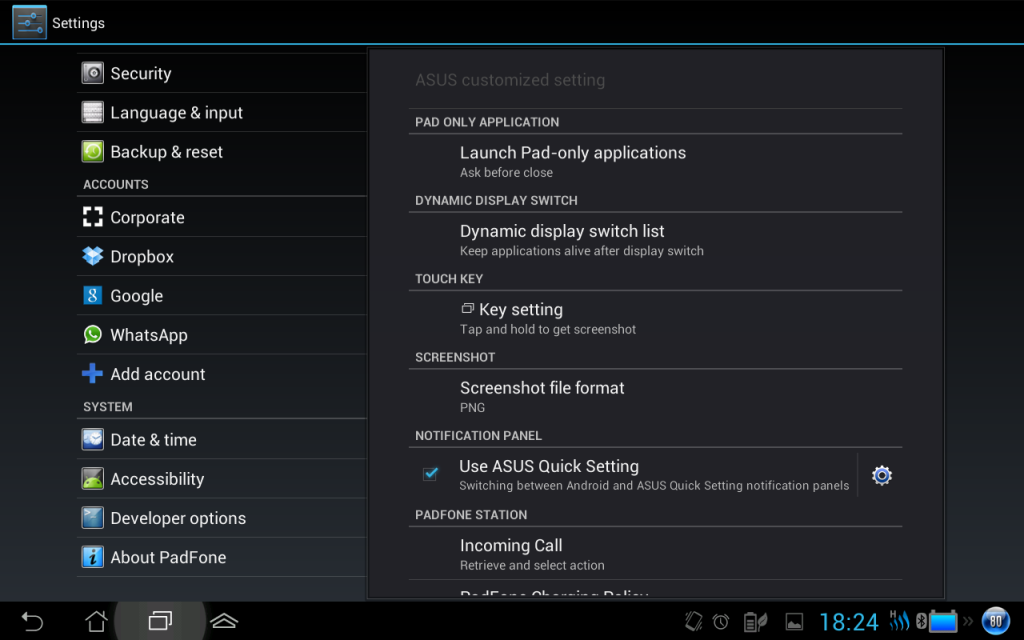Screen dimensions: 1024x640
Task: Tap the mobile signal strength icon
Action: click(x=899, y=620)
